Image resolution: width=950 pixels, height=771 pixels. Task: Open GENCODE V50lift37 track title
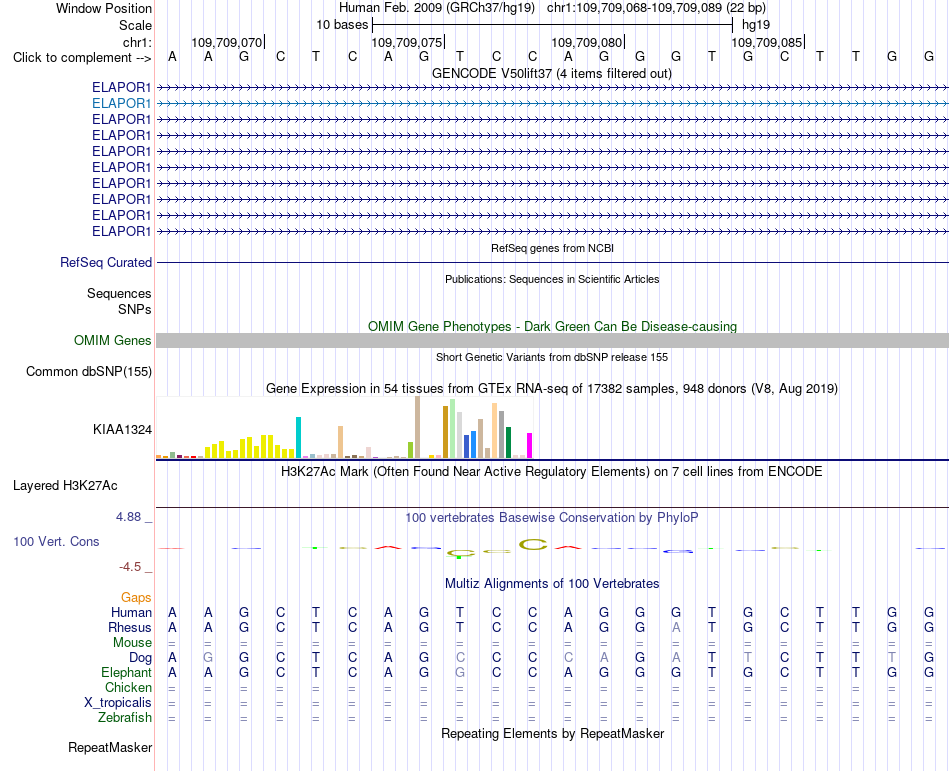[552, 74]
